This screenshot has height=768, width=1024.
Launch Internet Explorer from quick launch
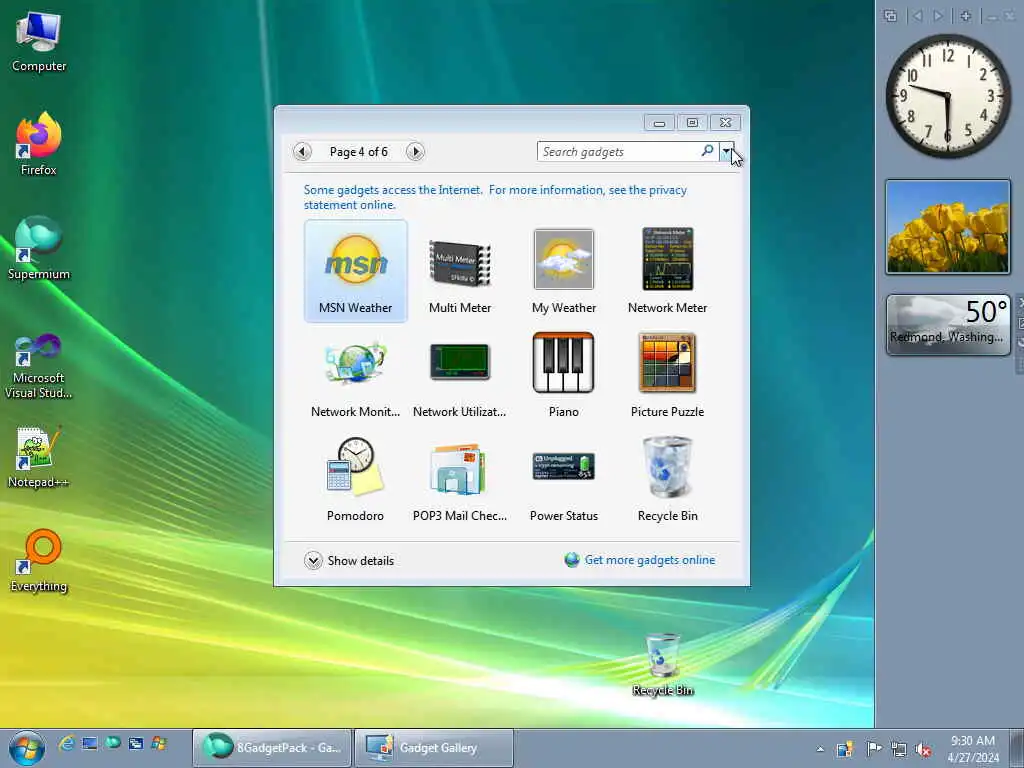66,743
